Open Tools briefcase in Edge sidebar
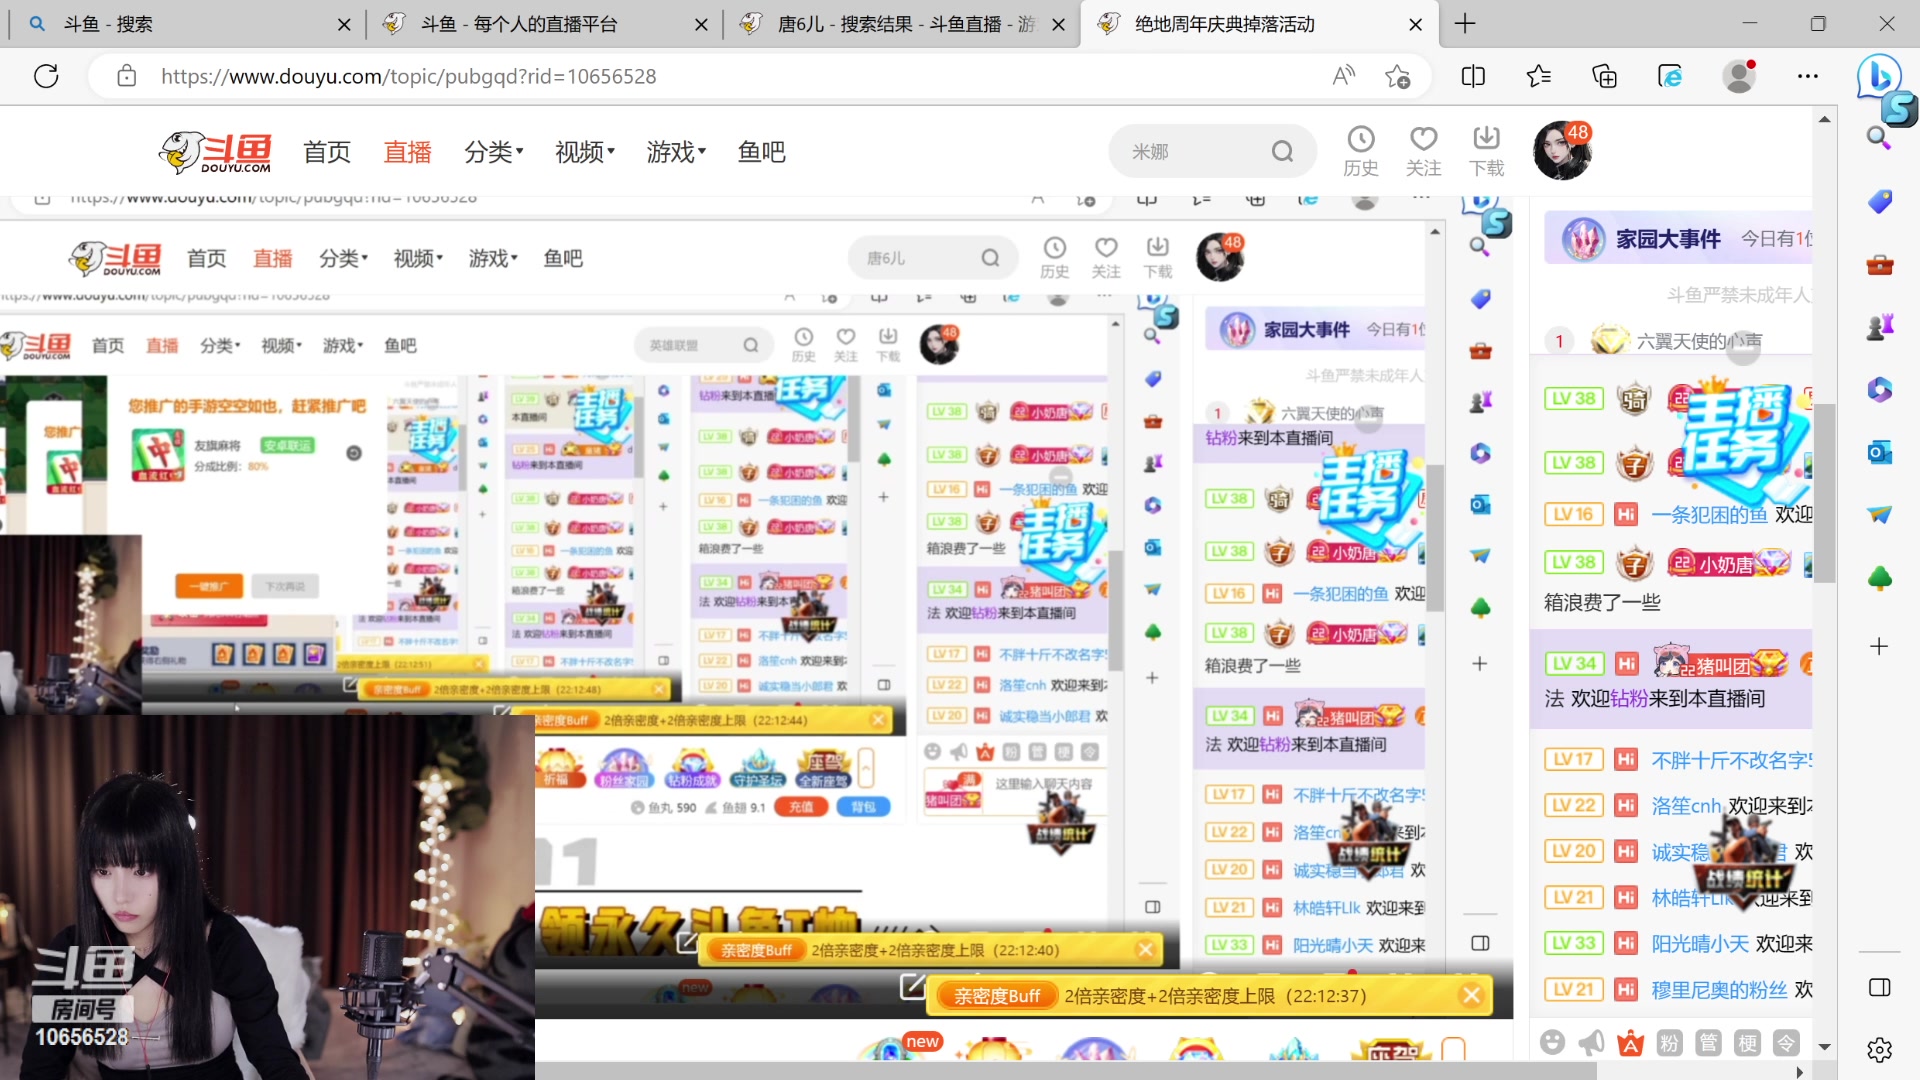The height and width of the screenshot is (1080, 1920). pos(1879,264)
